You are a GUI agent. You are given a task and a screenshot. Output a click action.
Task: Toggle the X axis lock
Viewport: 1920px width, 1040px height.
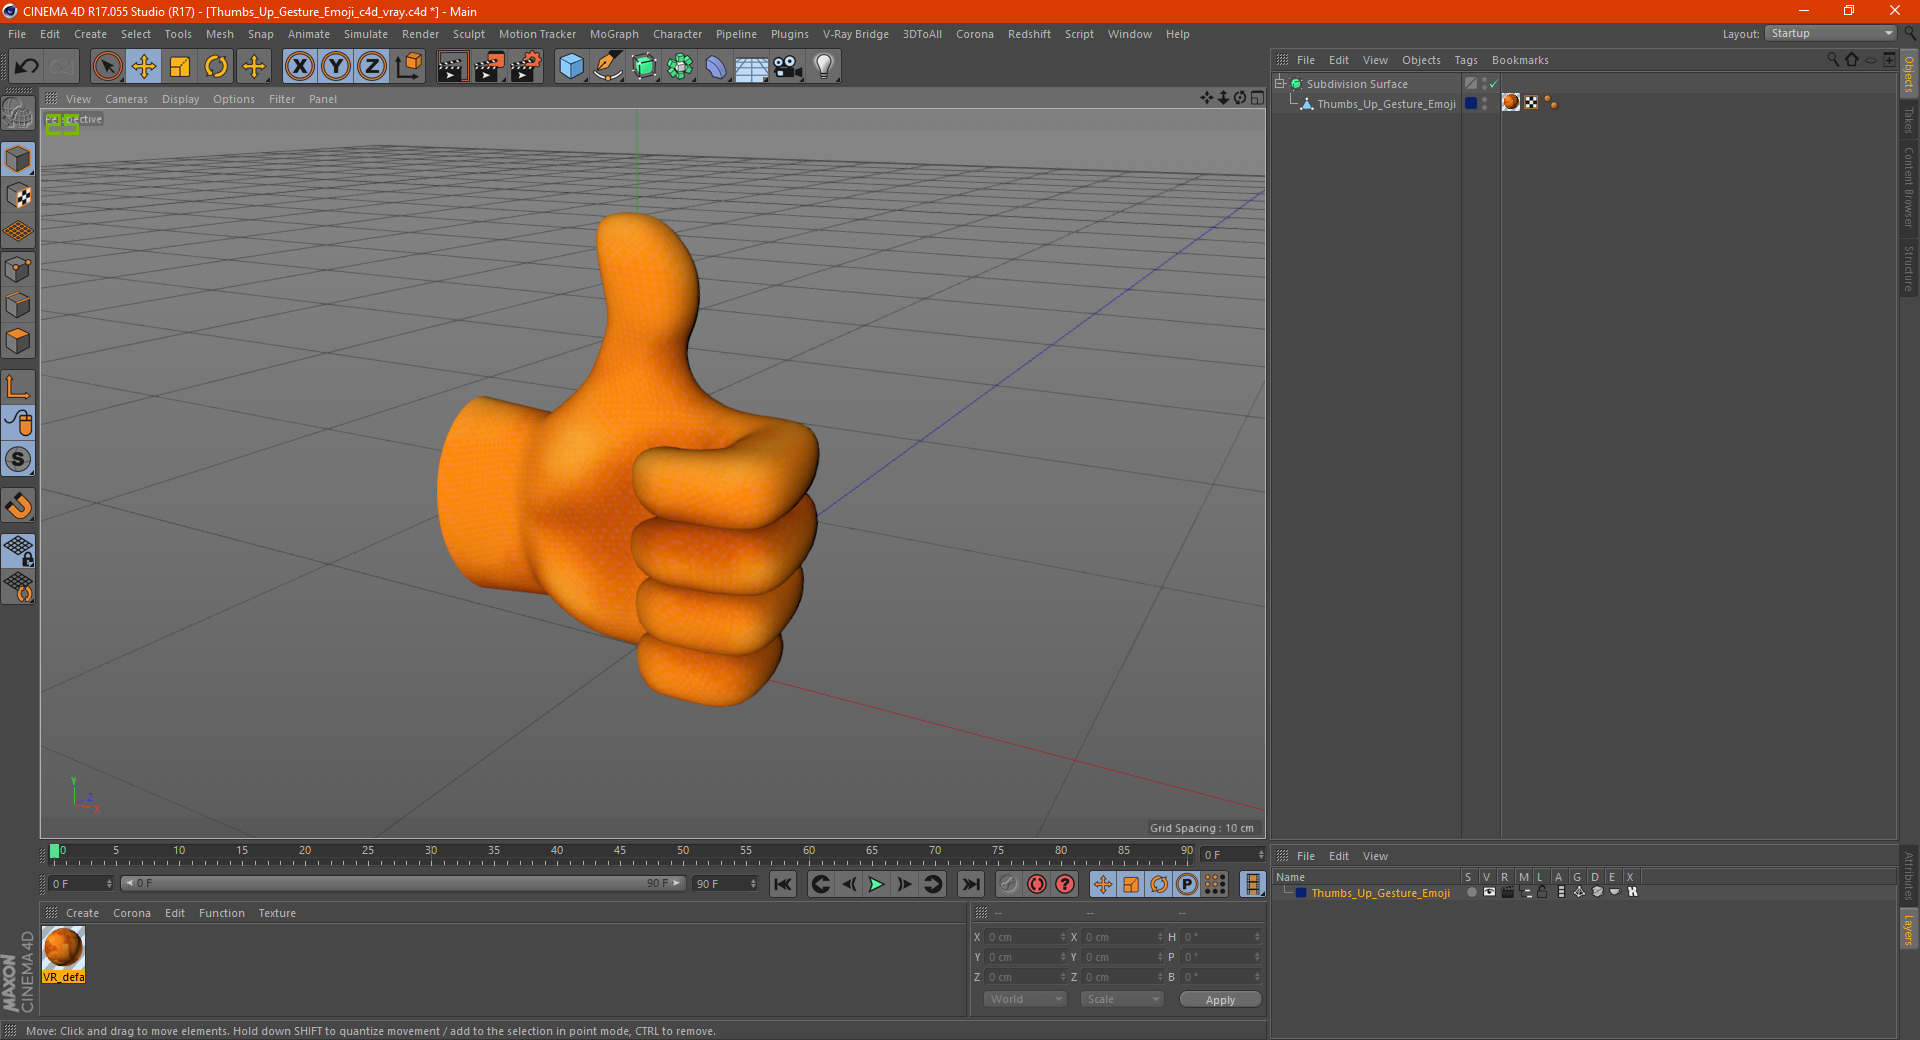coord(299,67)
